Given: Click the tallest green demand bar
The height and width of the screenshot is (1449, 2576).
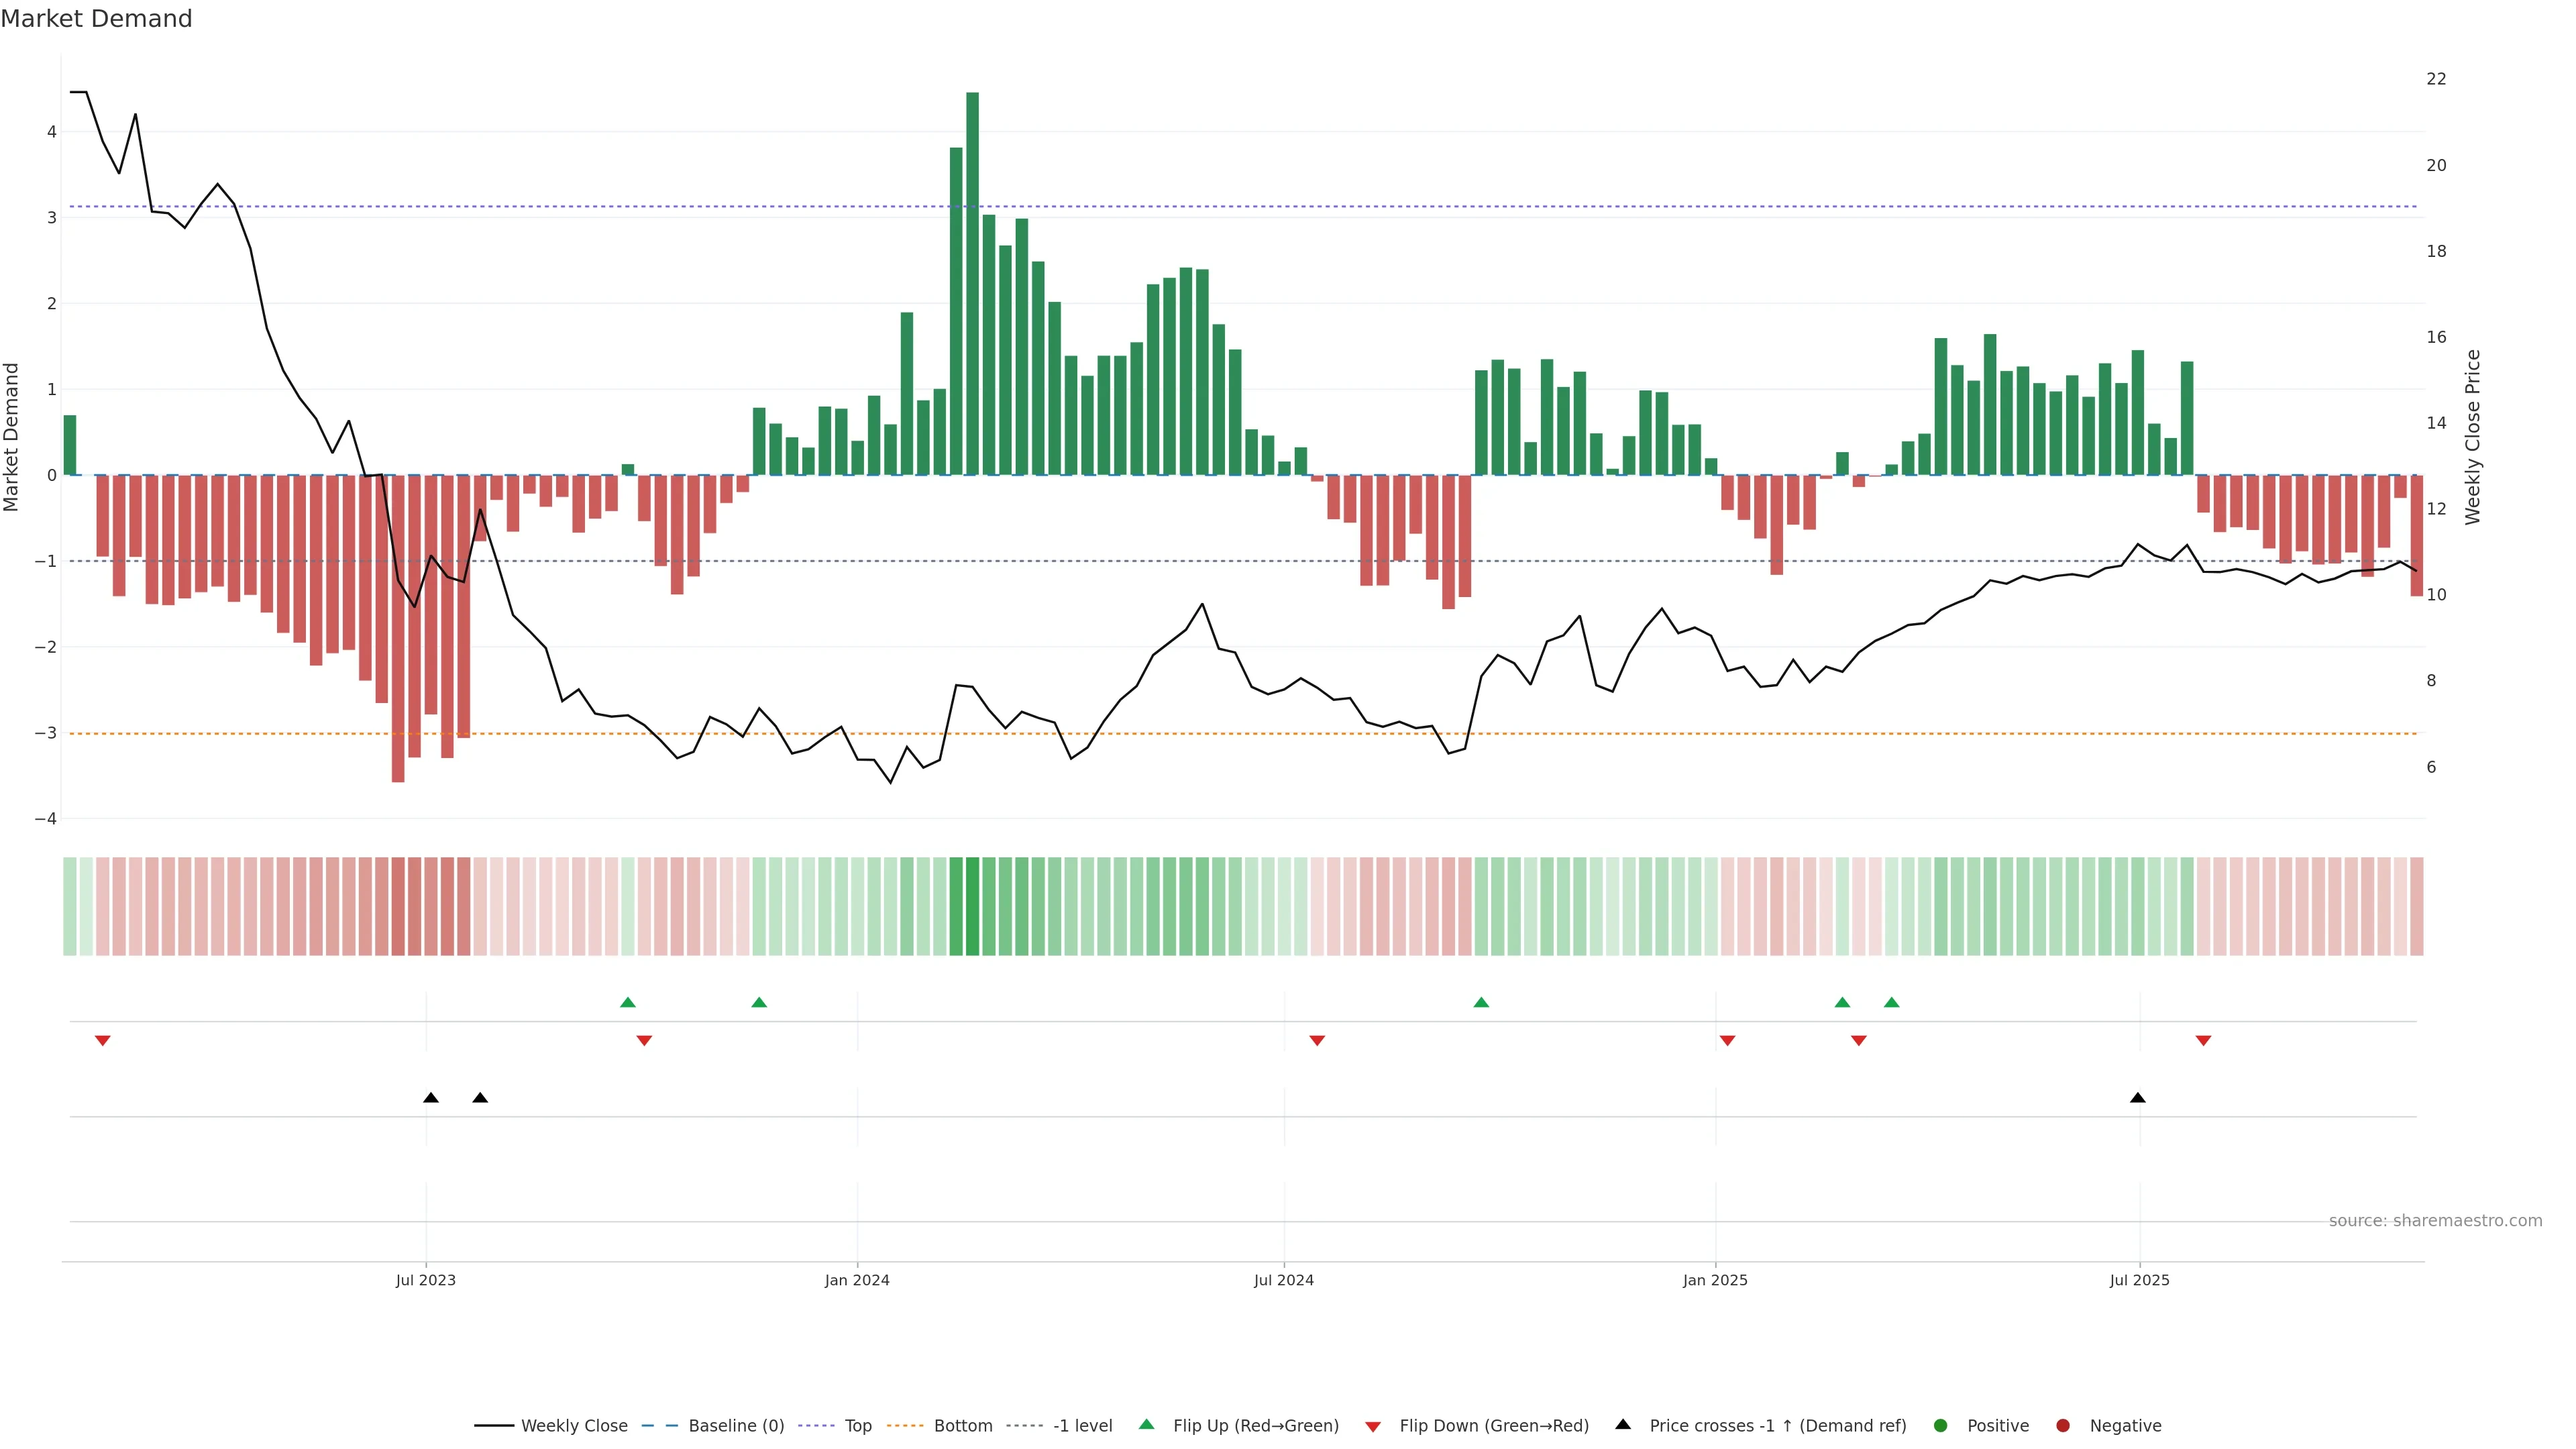Looking at the screenshot, I should click(972, 283).
